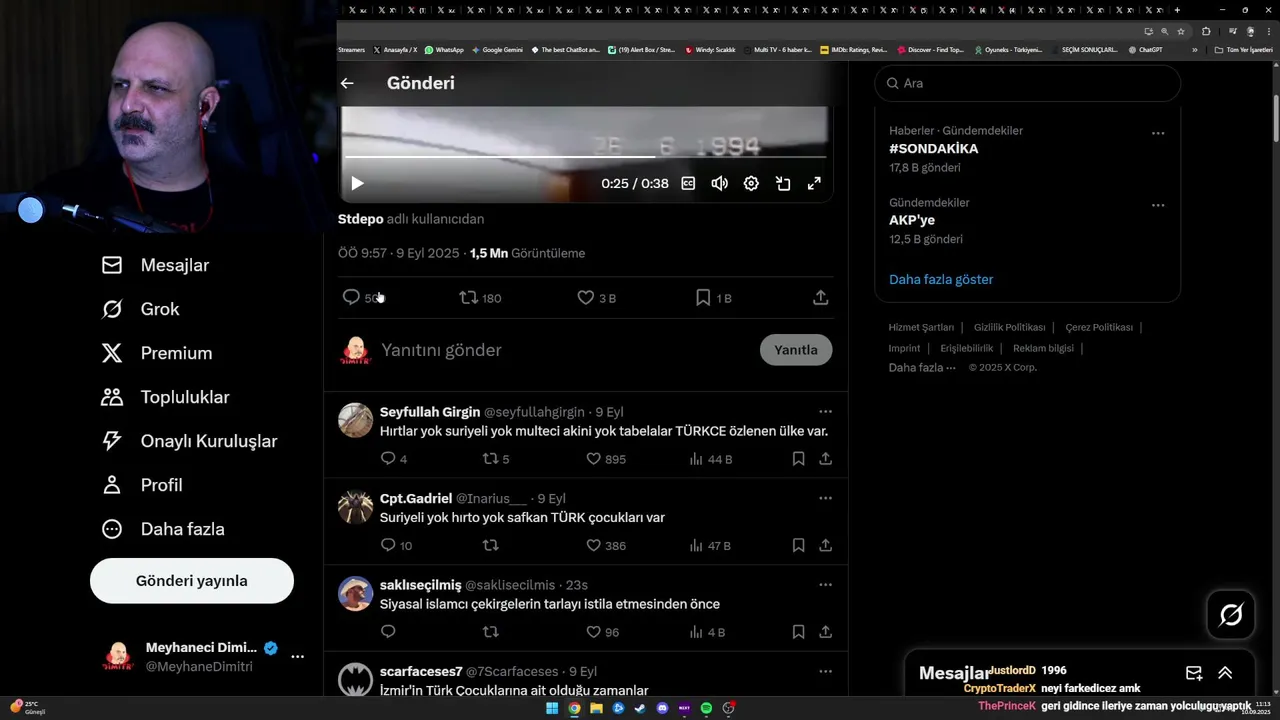Share saklıseçilmiş's comment
This screenshot has height=720, width=1280.
(825, 632)
